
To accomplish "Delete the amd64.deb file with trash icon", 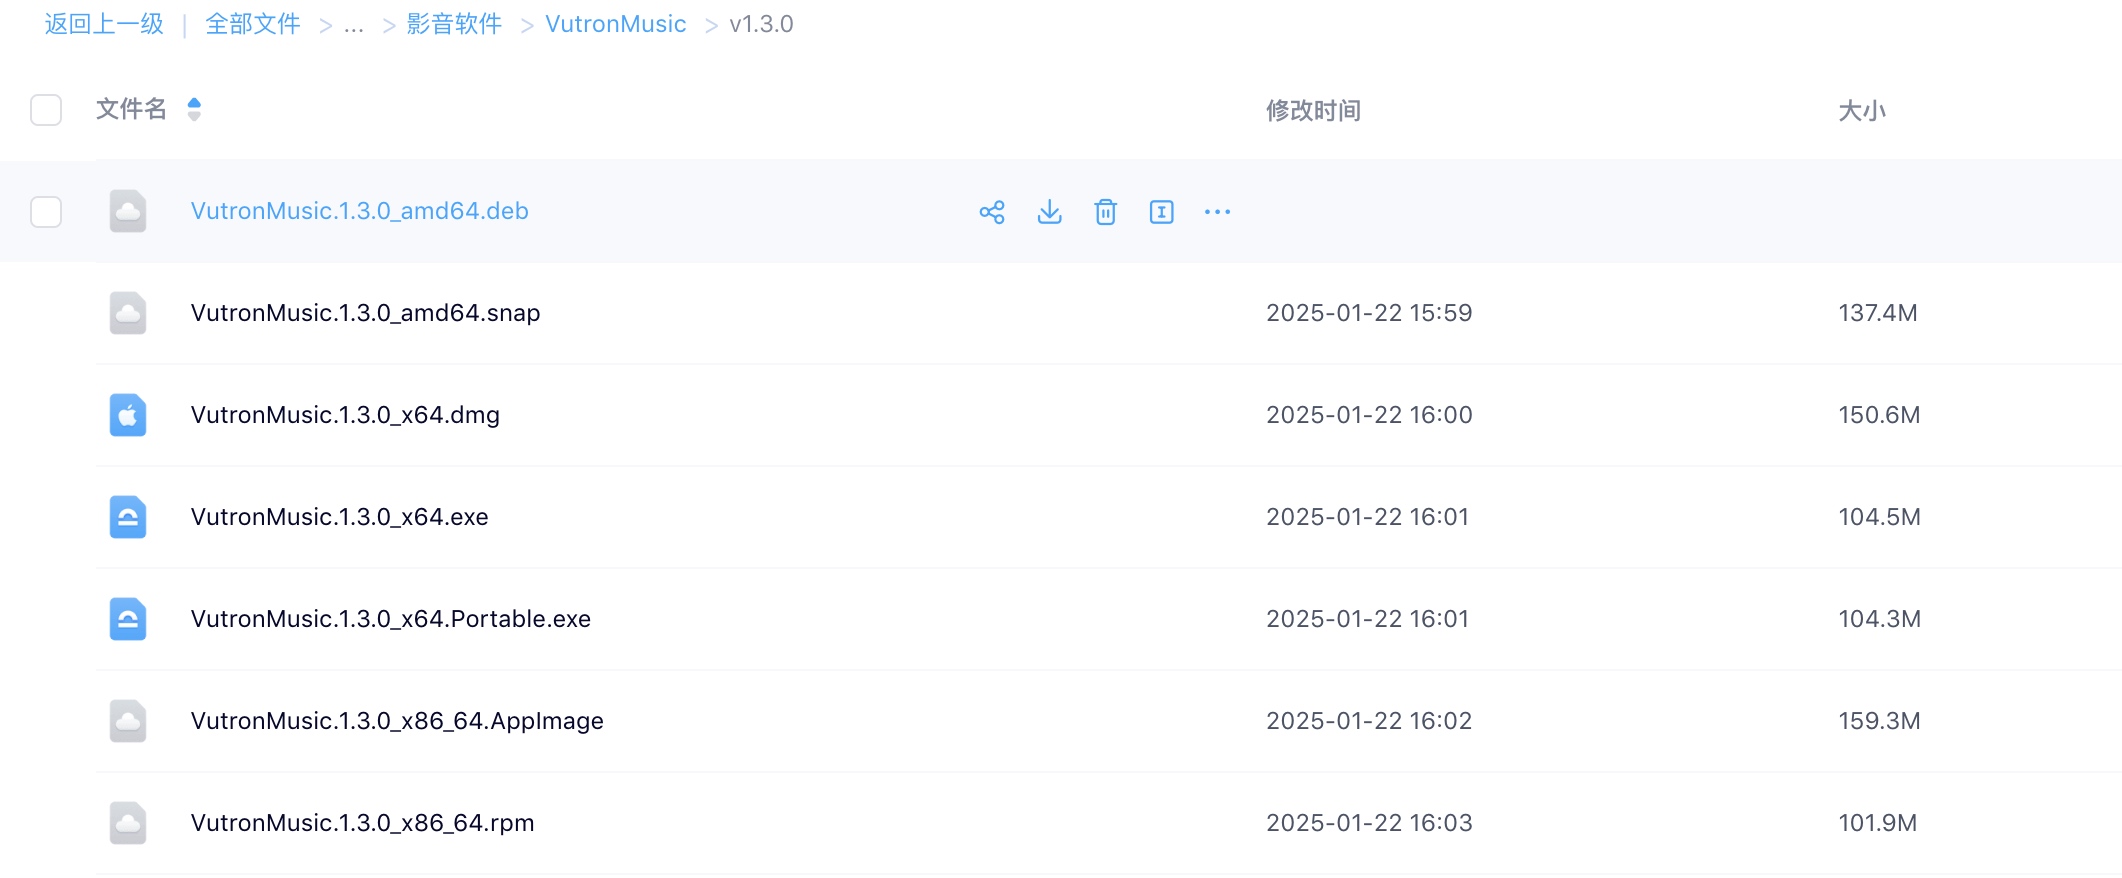I will (x=1105, y=212).
